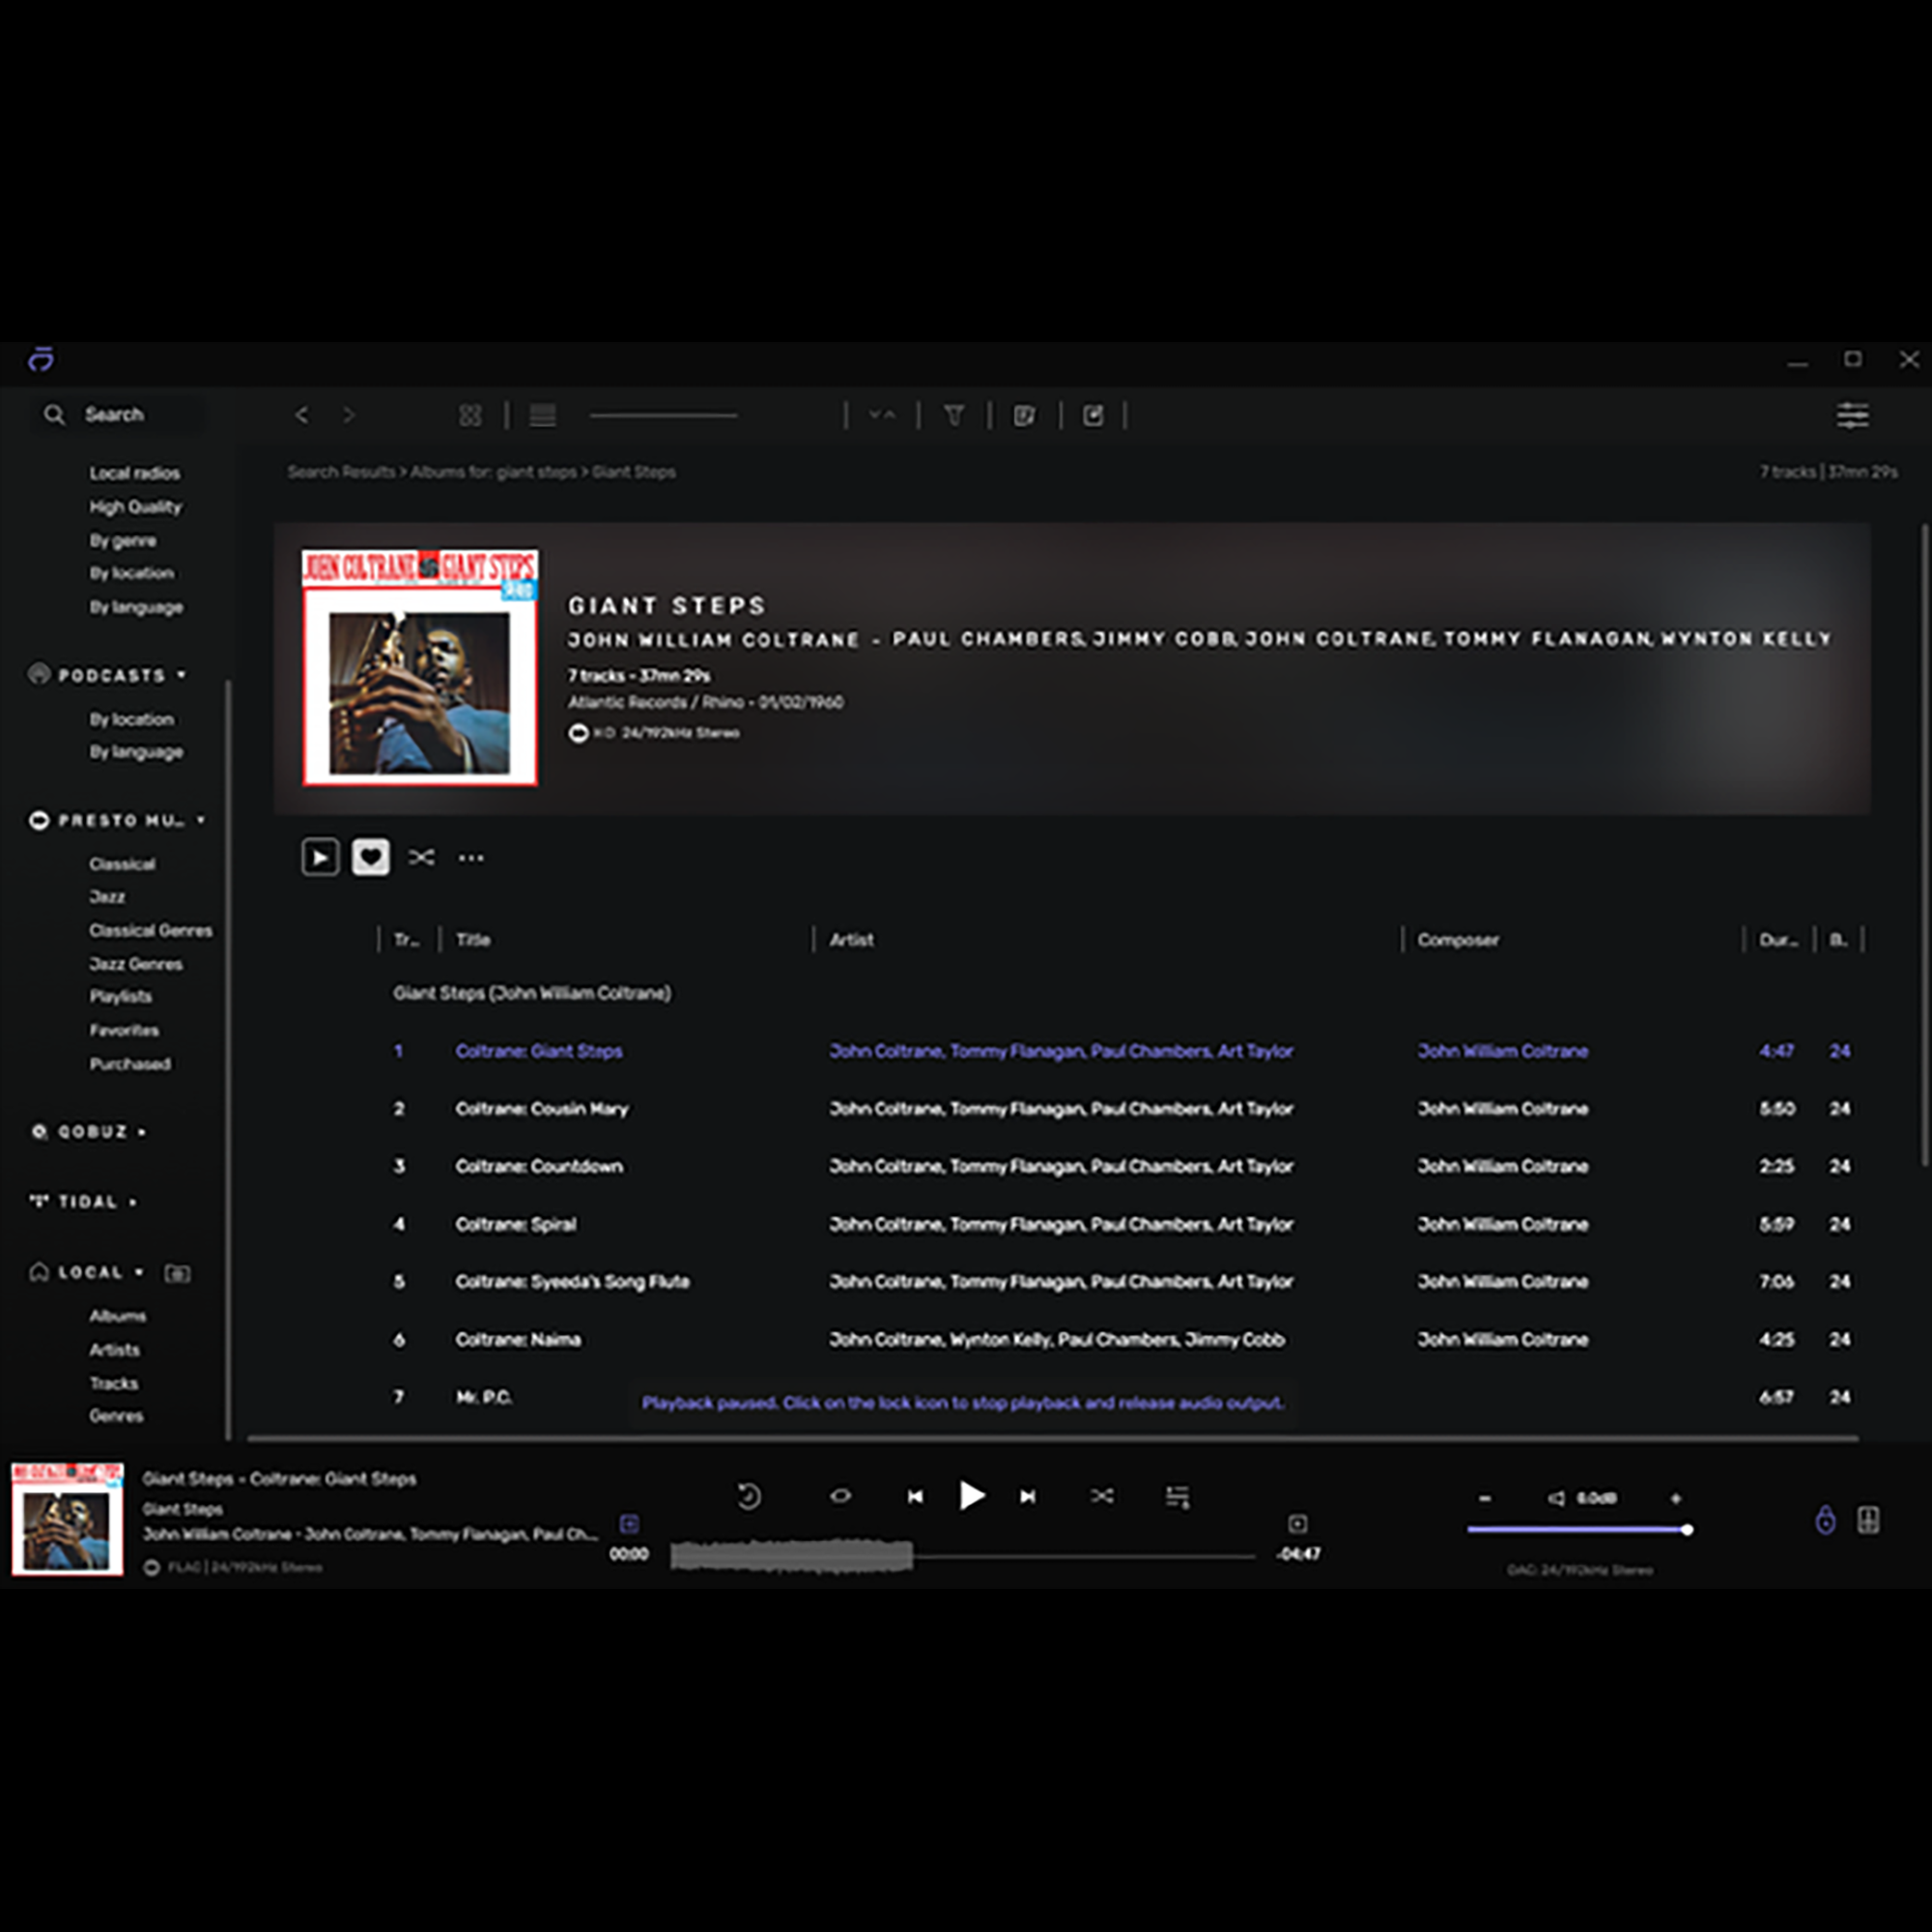Open the three-dots more options menu
The height and width of the screenshot is (1932, 1932).
(x=471, y=858)
